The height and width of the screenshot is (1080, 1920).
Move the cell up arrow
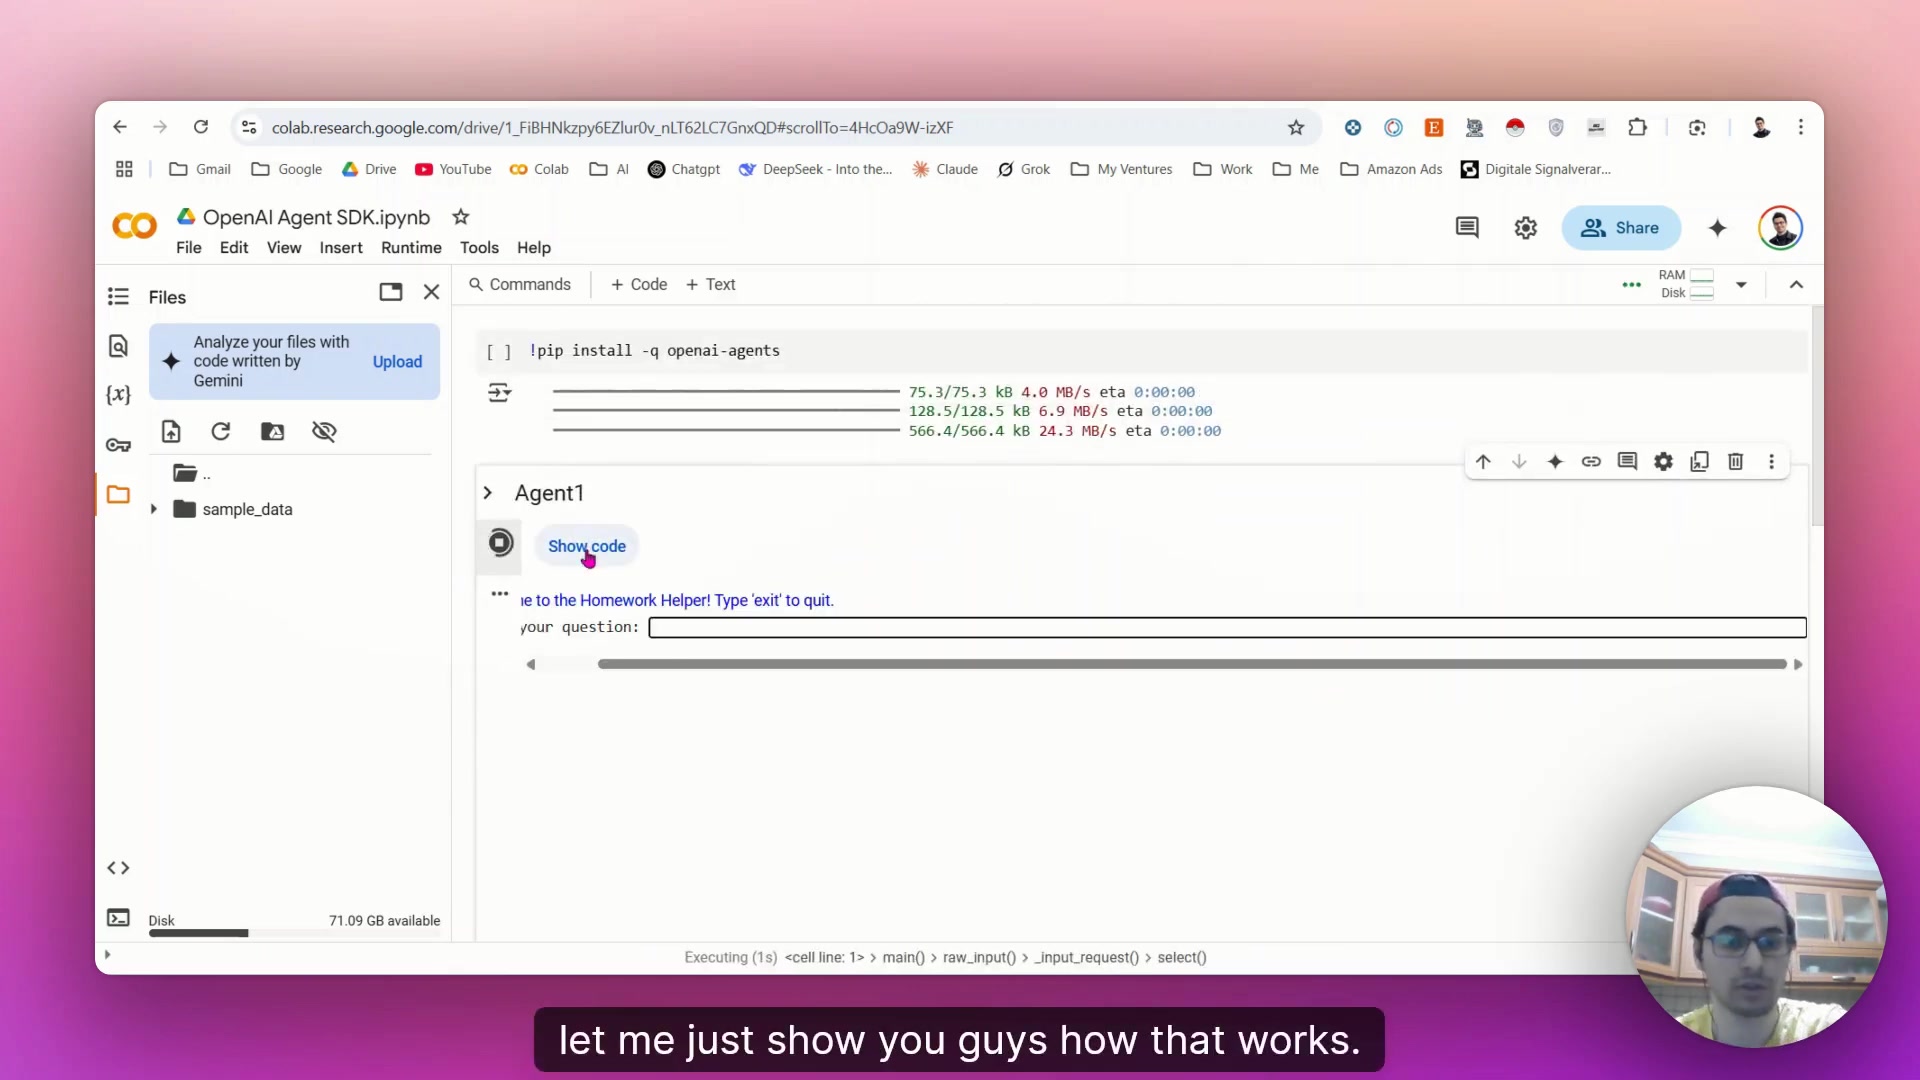click(x=1483, y=462)
